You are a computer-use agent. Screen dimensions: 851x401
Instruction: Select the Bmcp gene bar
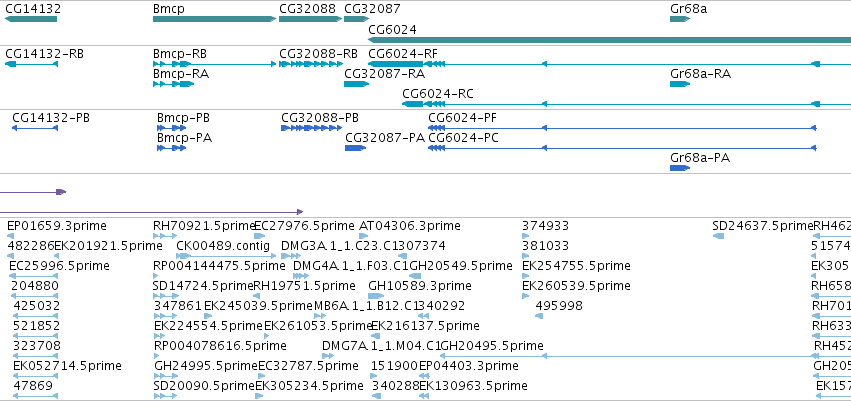click(x=214, y=19)
